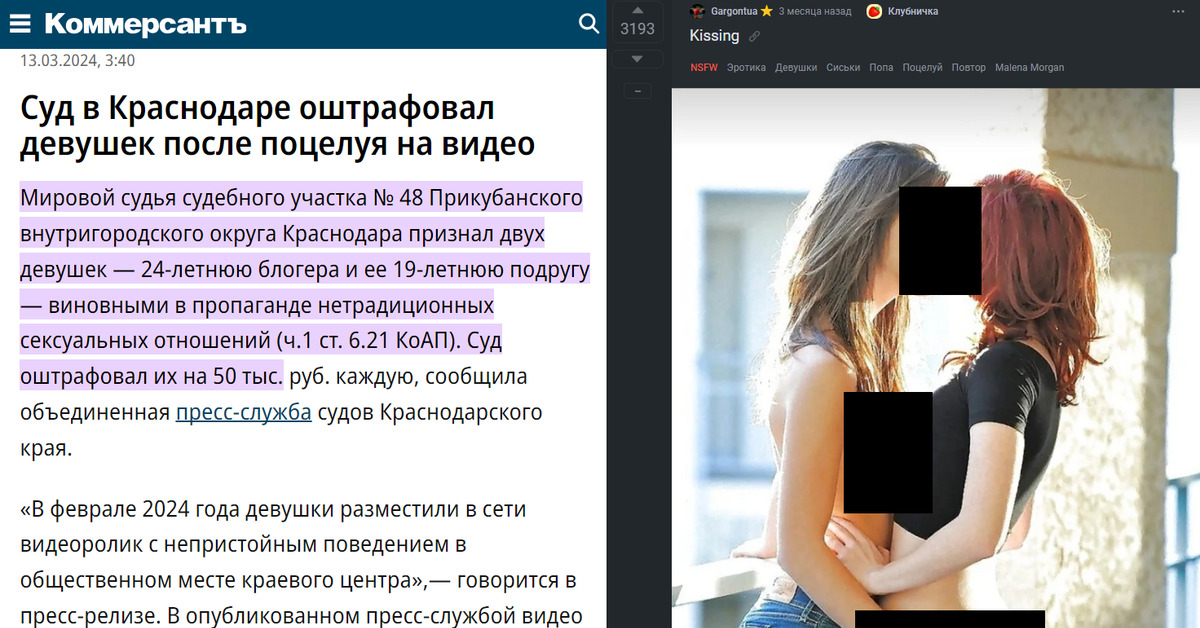Screen dimensions: 1200x628
Task: Click the Kommersant search magnifier icon
Action: (x=588, y=23)
